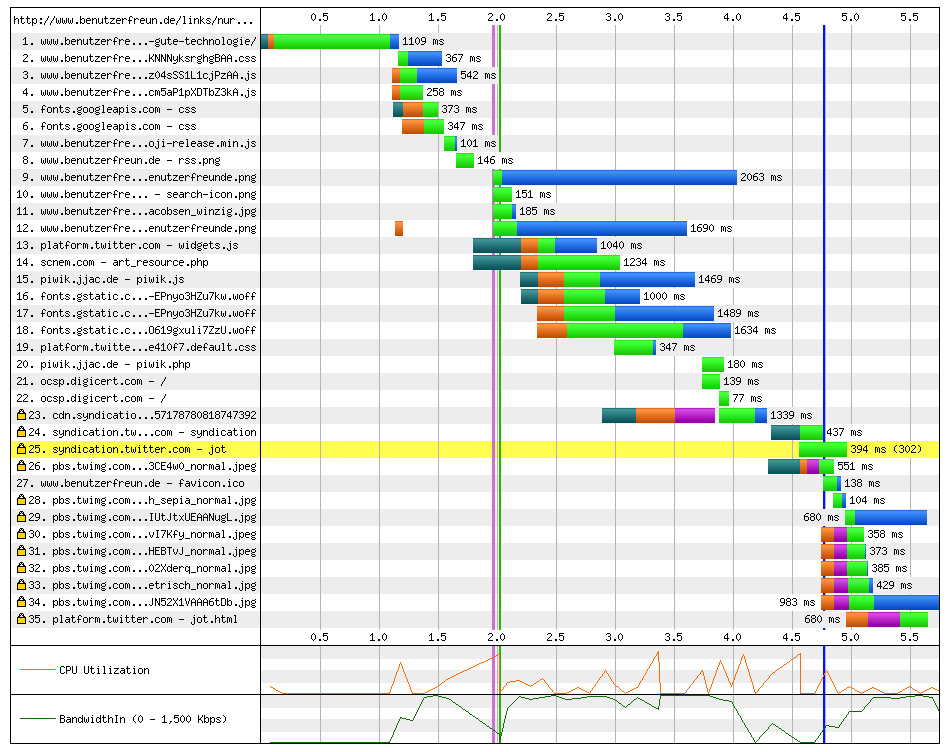Click the 1234 ms bar of request 14
949x752 pixels.
547,262
